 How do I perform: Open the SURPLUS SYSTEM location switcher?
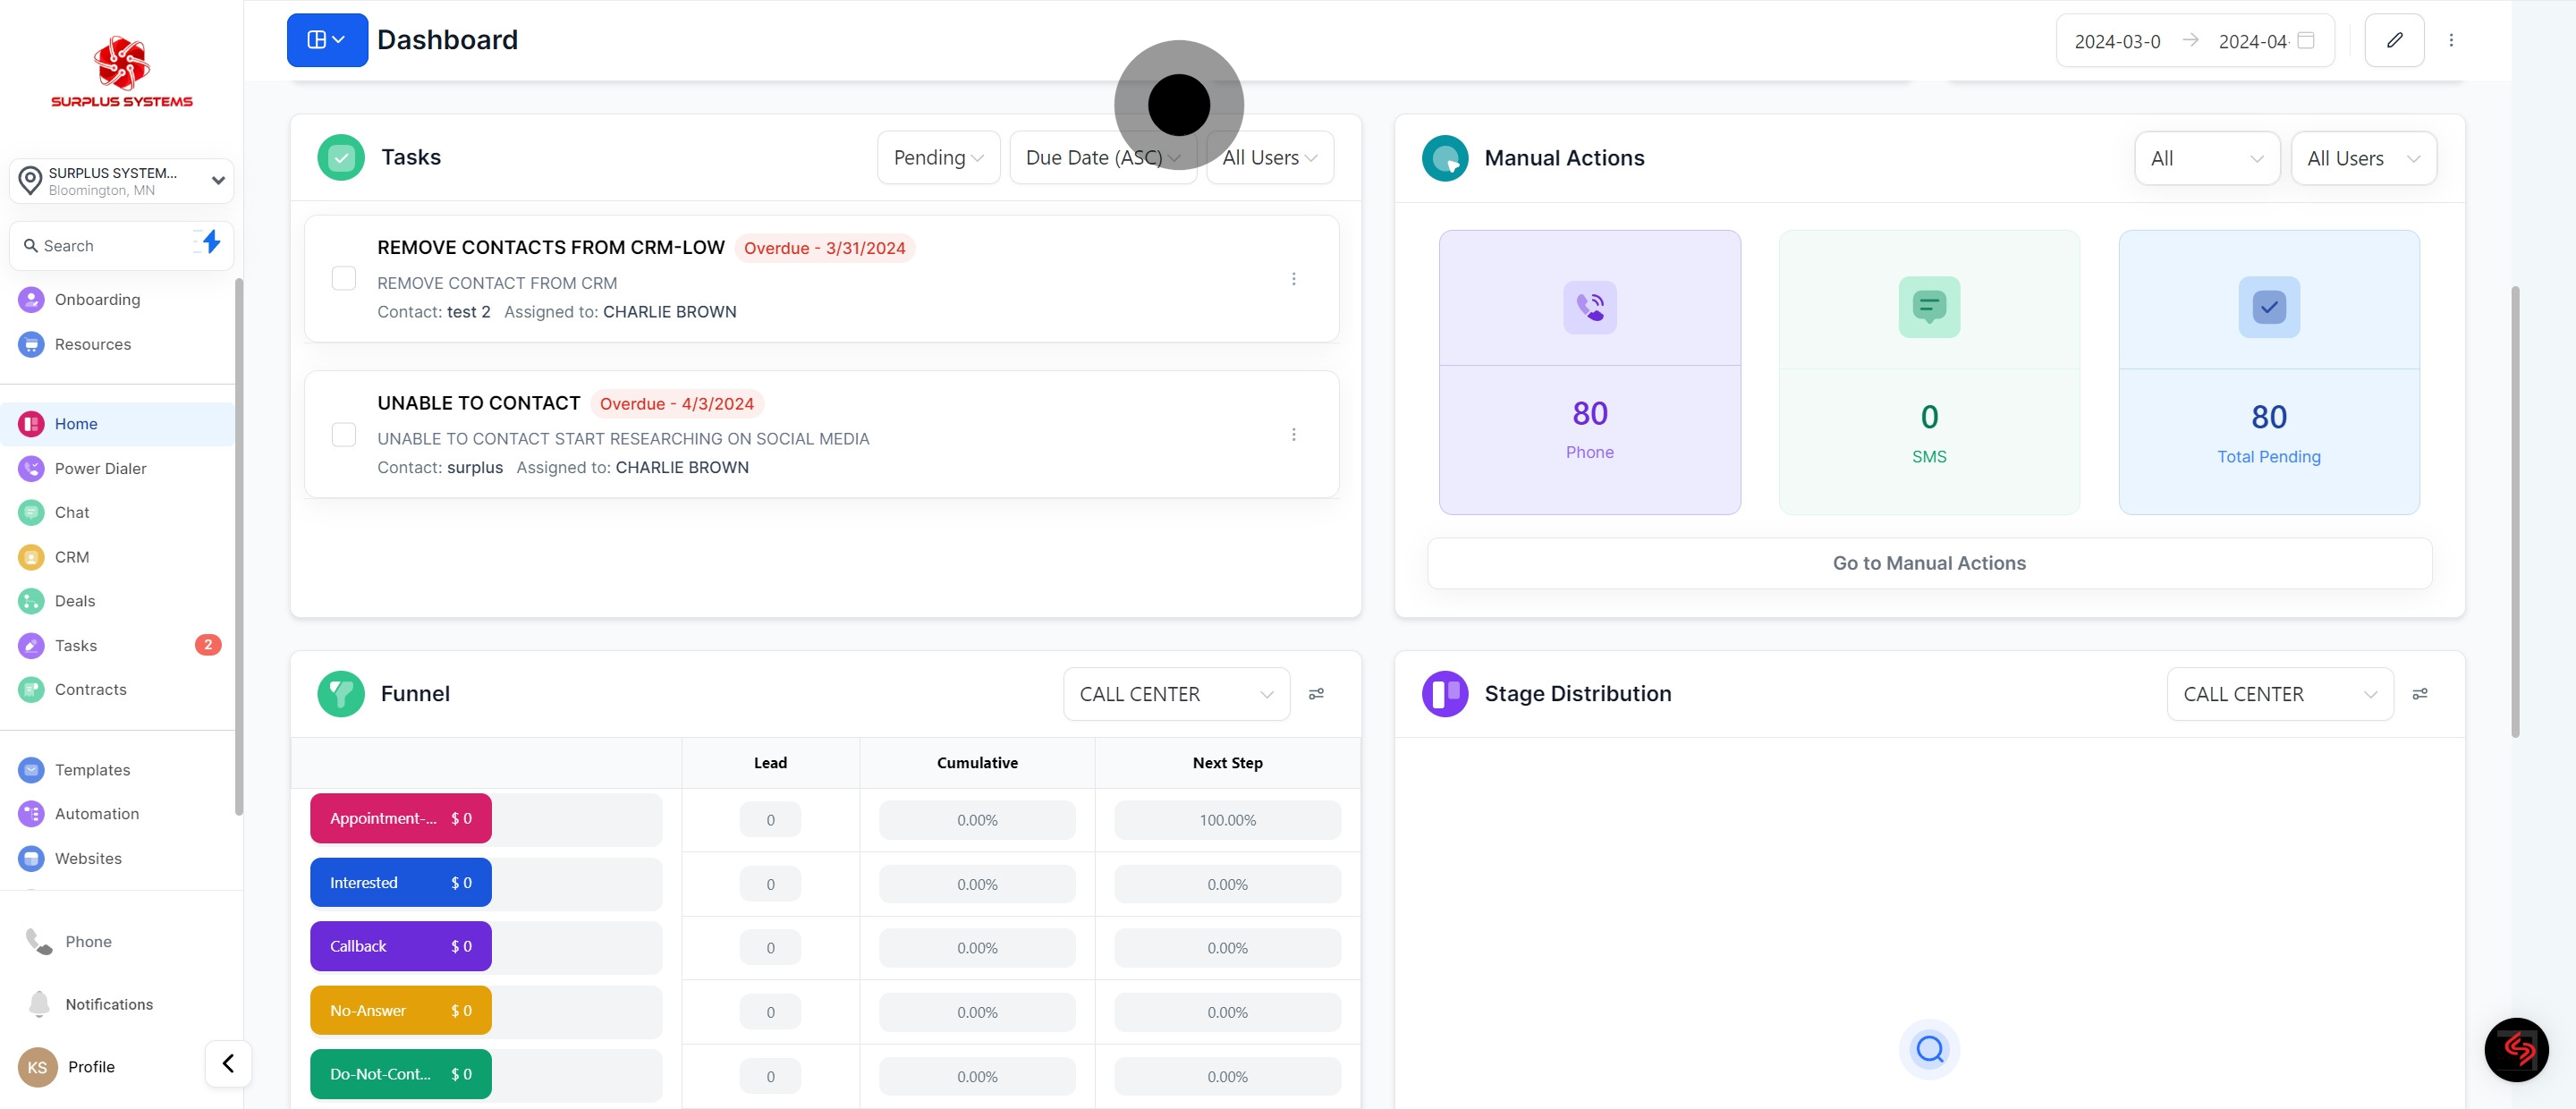(x=121, y=181)
